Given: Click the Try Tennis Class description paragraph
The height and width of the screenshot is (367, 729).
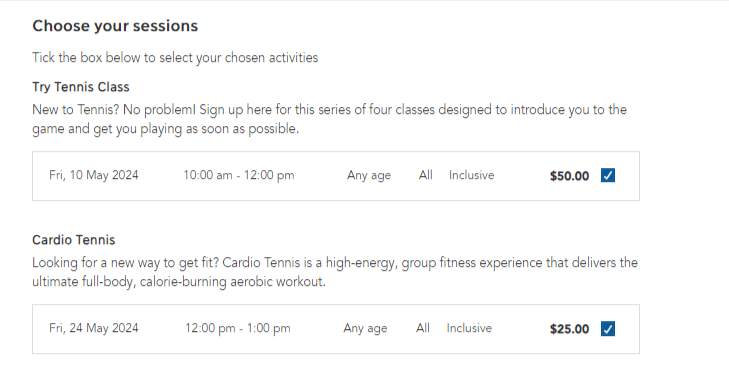Looking at the screenshot, I should pyautogui.click(x=329, y=119).
